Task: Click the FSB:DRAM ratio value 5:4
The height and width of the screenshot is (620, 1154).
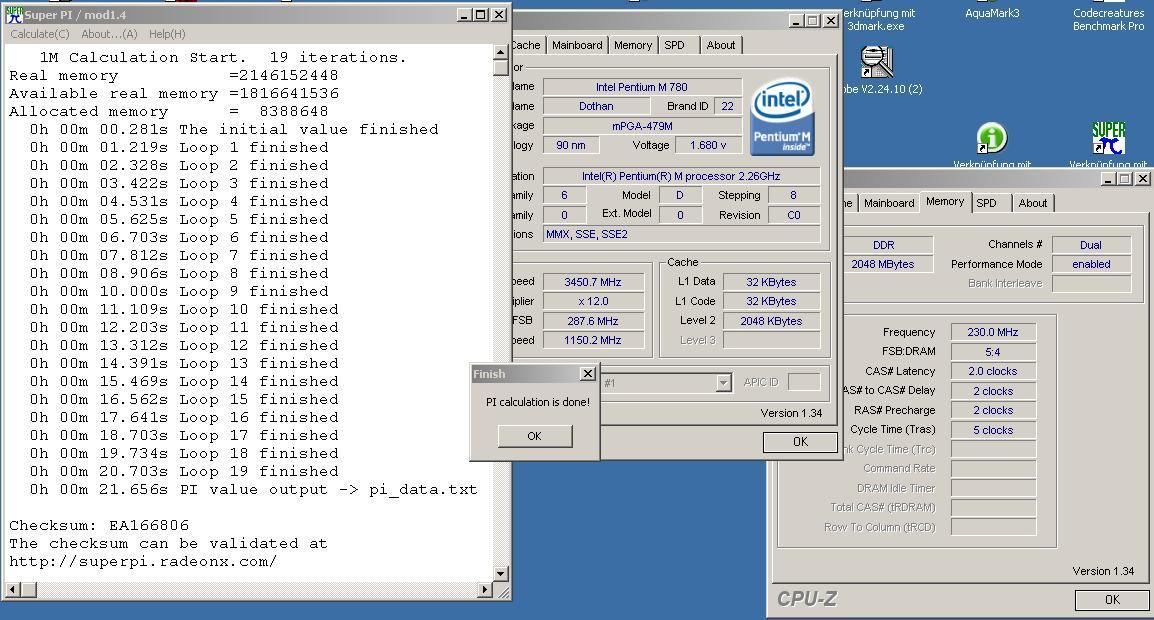Action: [x=993, y=352]
